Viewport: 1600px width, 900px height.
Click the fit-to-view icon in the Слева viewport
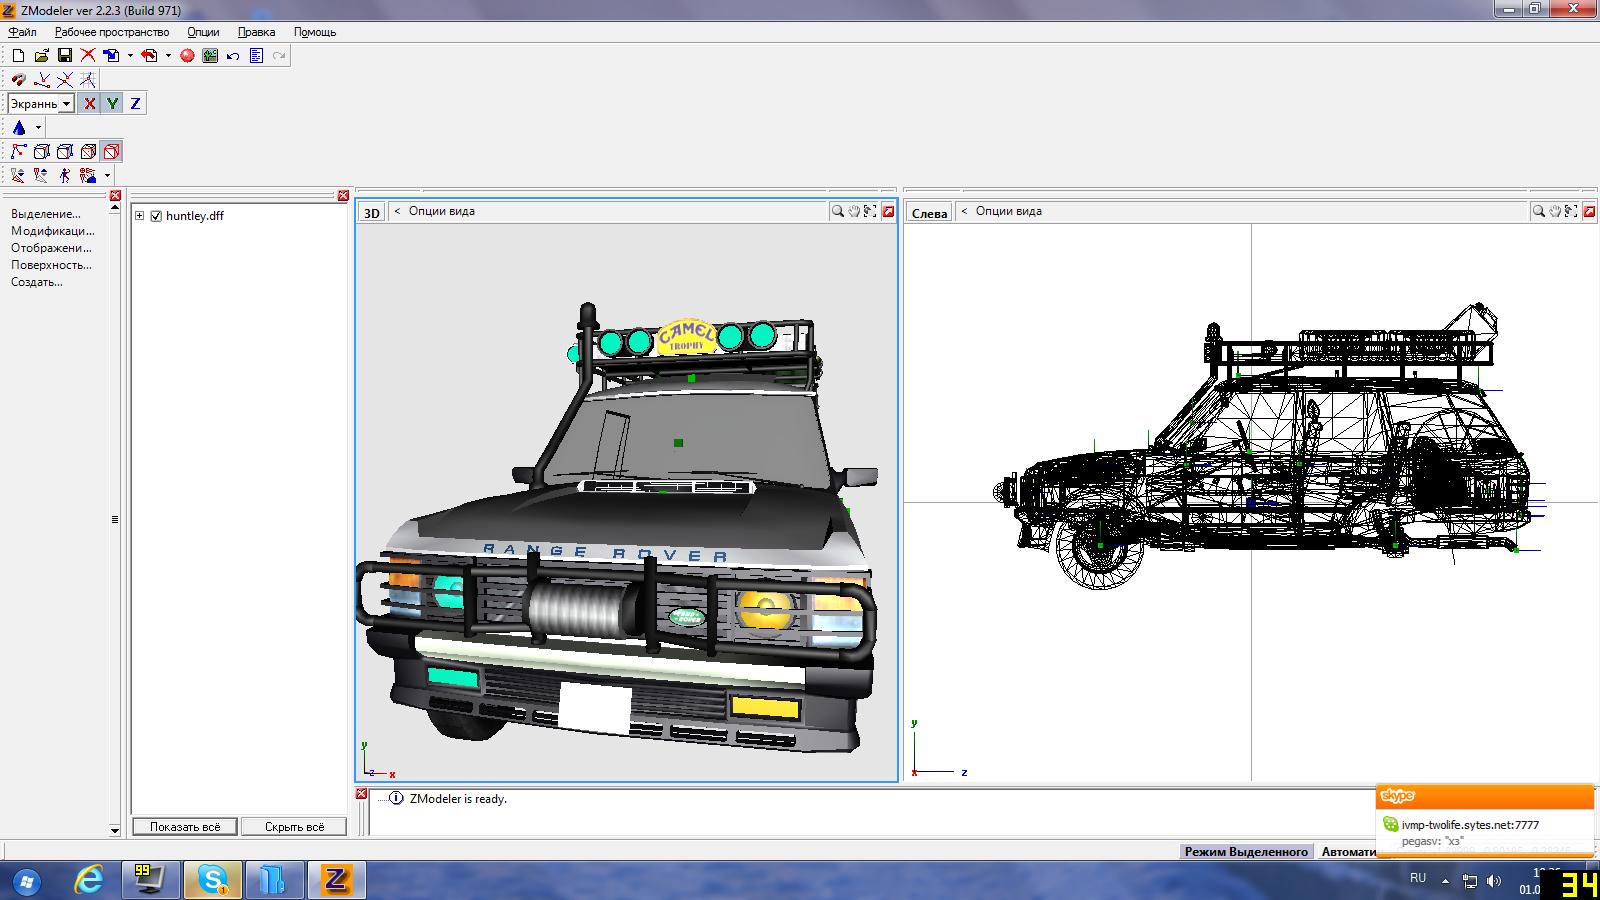pos(1571,211)
